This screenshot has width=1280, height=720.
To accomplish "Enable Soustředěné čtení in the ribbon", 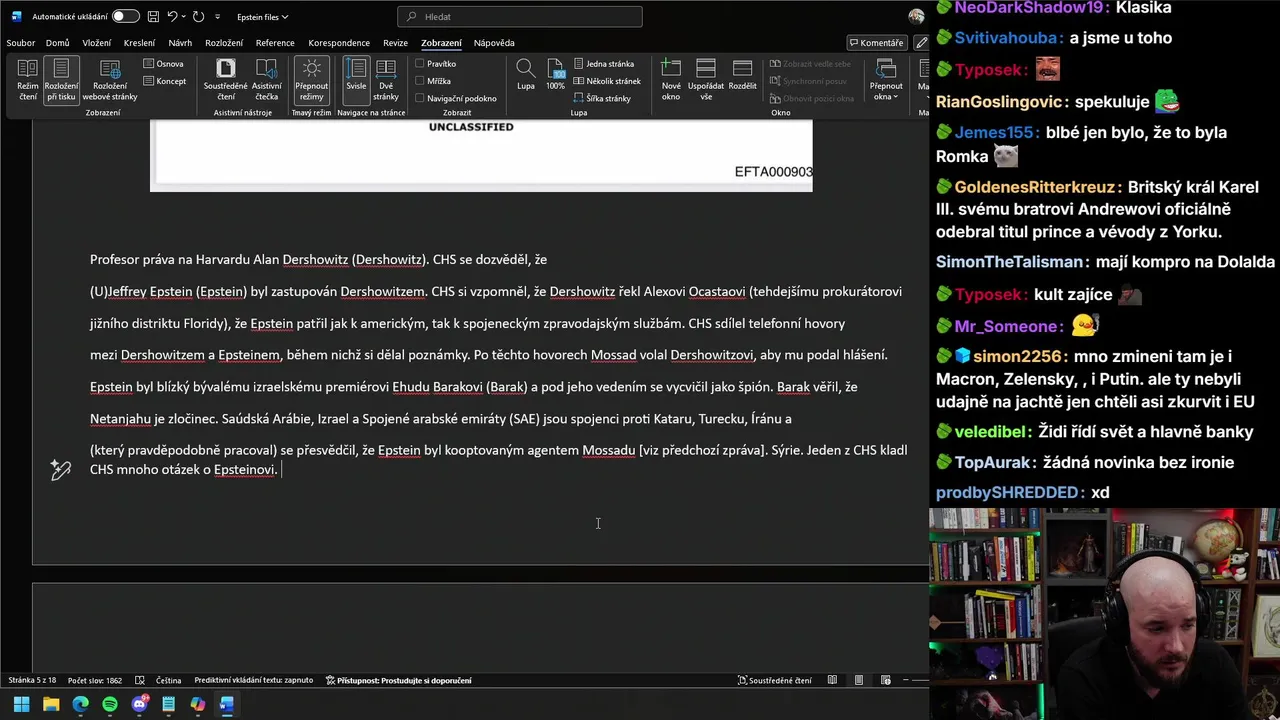I will (x=226, y=79).
